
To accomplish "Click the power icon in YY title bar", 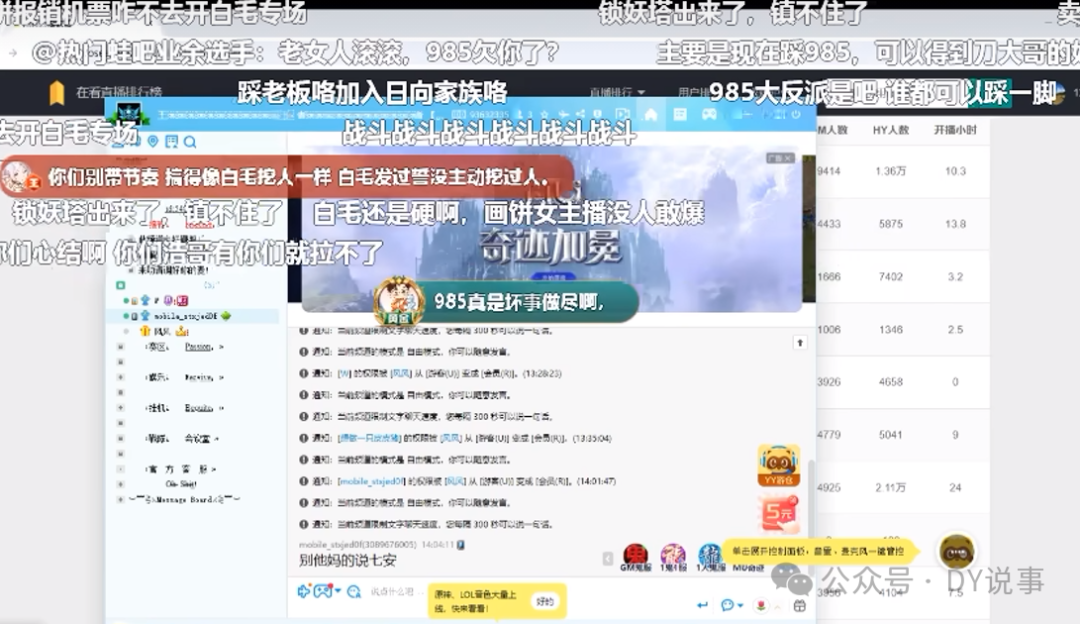I will point(796,114).
